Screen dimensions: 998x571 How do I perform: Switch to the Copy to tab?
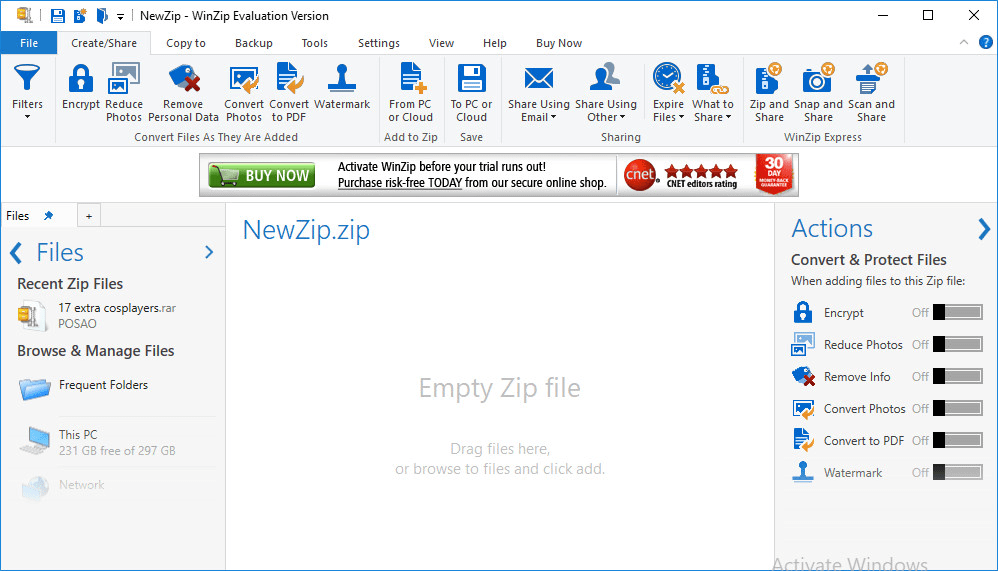point(186,43)
